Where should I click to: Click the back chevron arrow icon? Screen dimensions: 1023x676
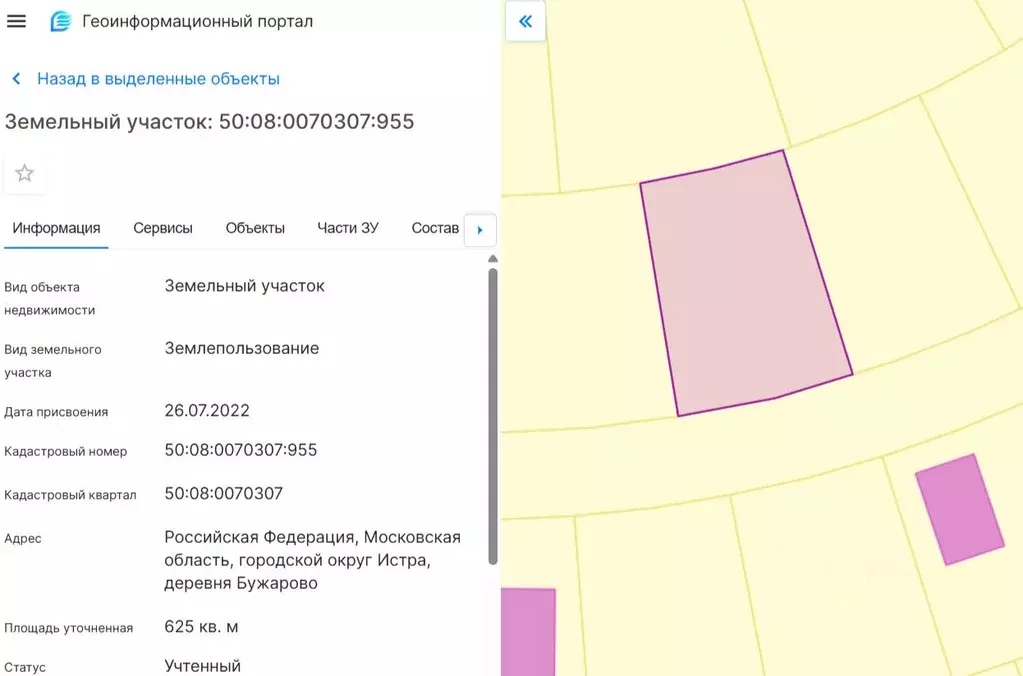[x=16, y=79]
